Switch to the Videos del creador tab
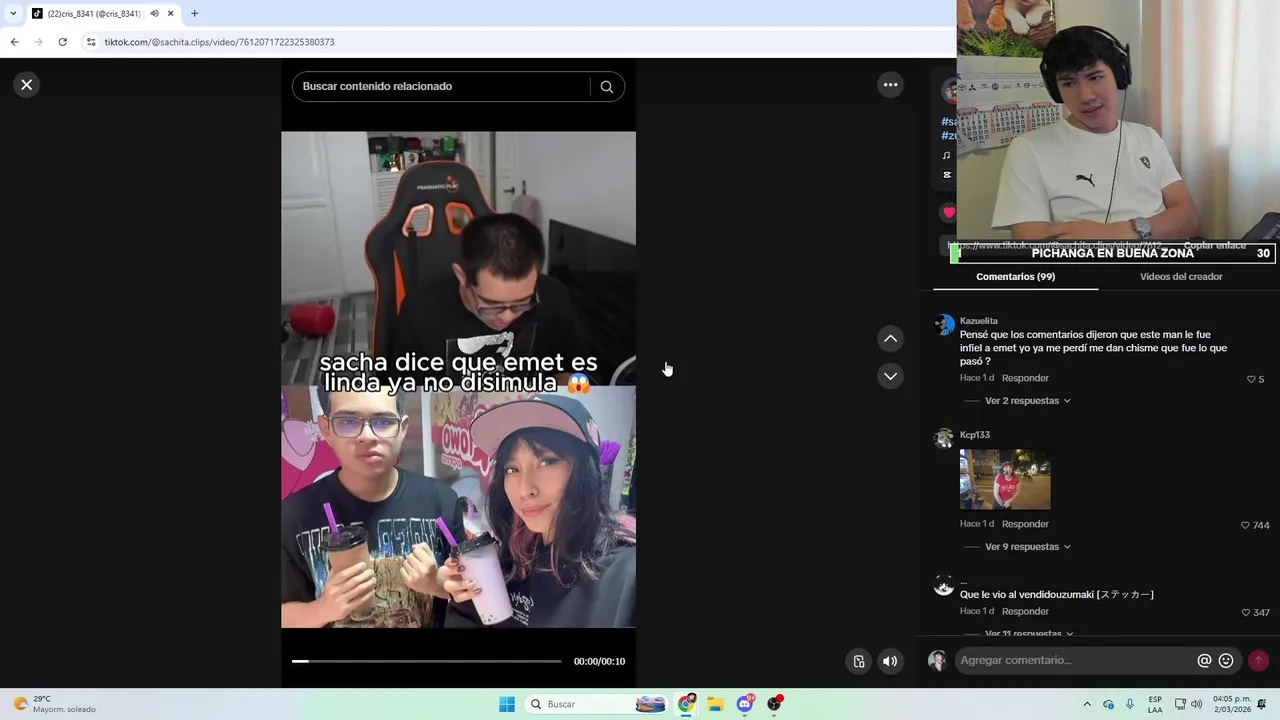This screenshot has height=720, width=1280. click(x=1181, y=277)
